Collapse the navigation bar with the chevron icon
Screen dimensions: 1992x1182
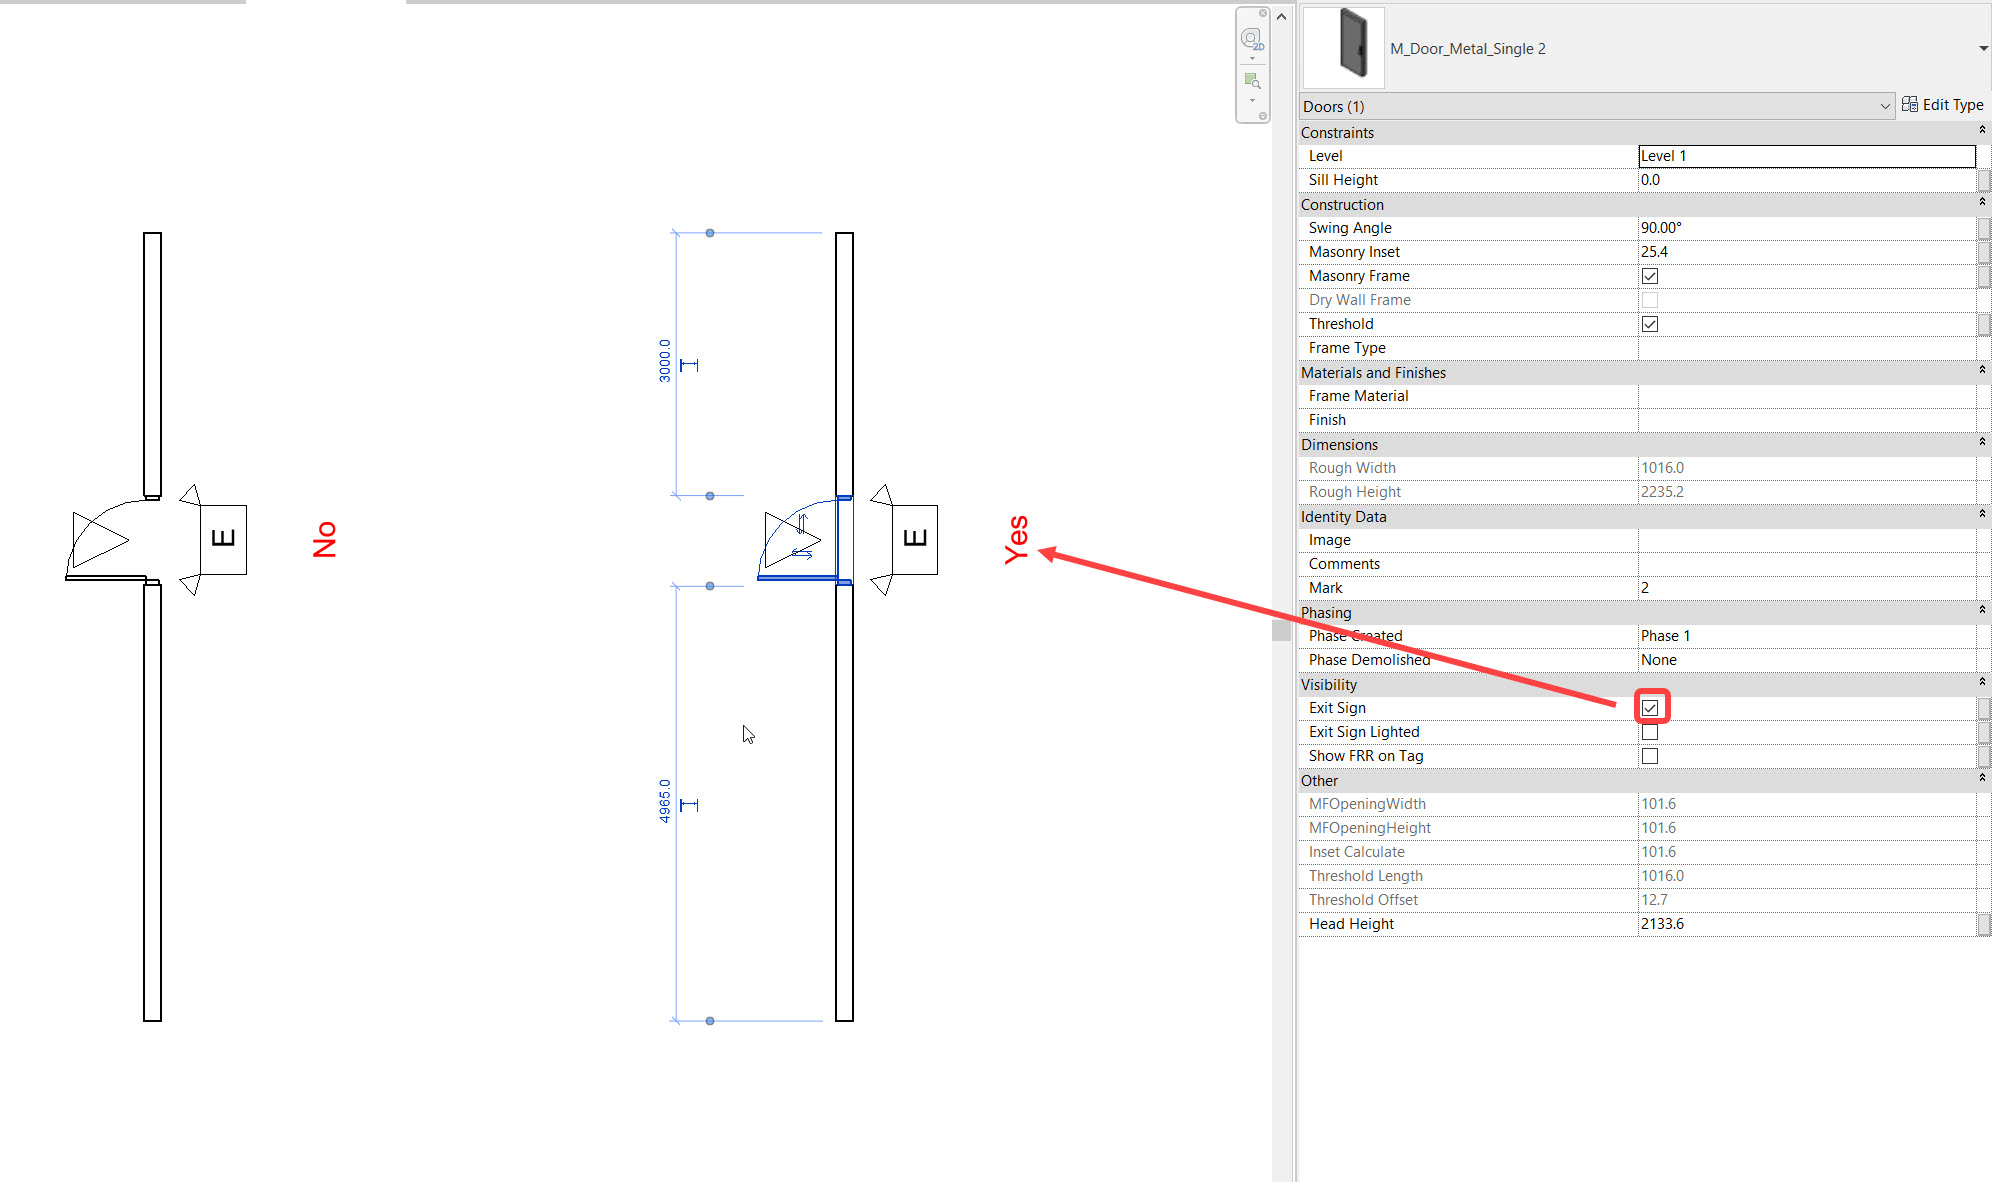[x=1281, y=16]
